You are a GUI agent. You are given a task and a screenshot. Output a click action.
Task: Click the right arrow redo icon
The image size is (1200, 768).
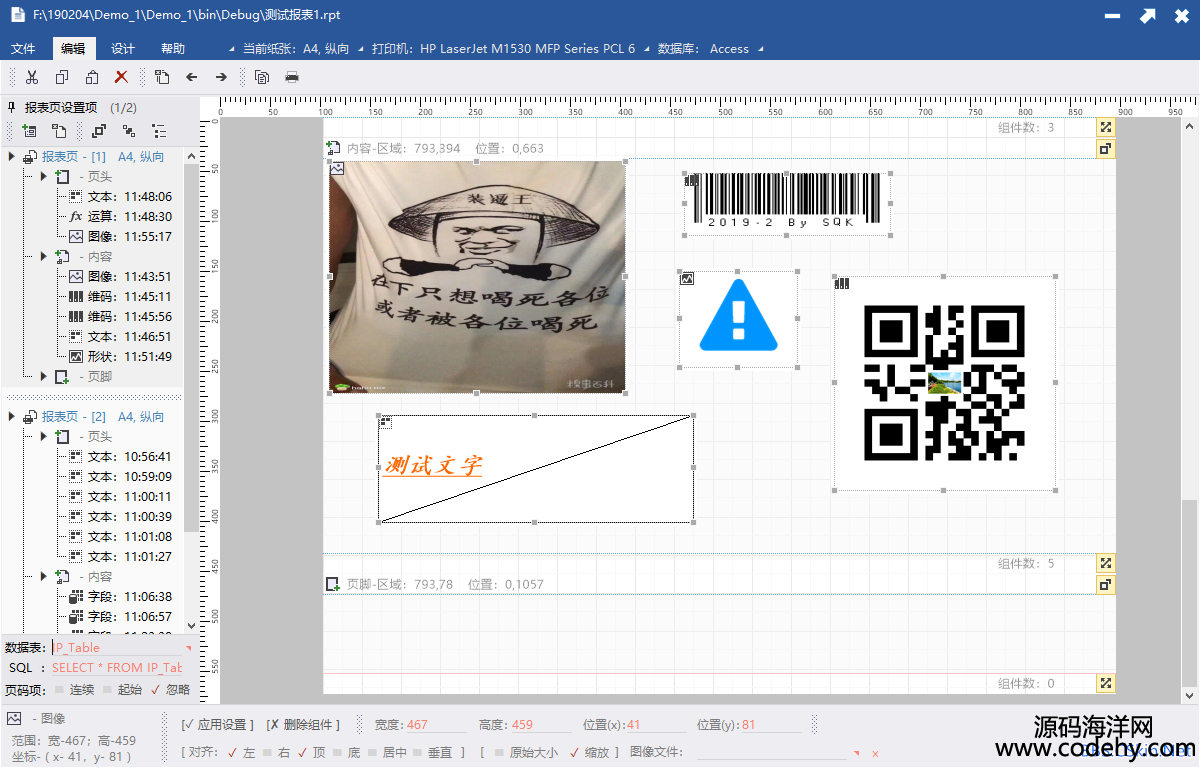point(221,77)
